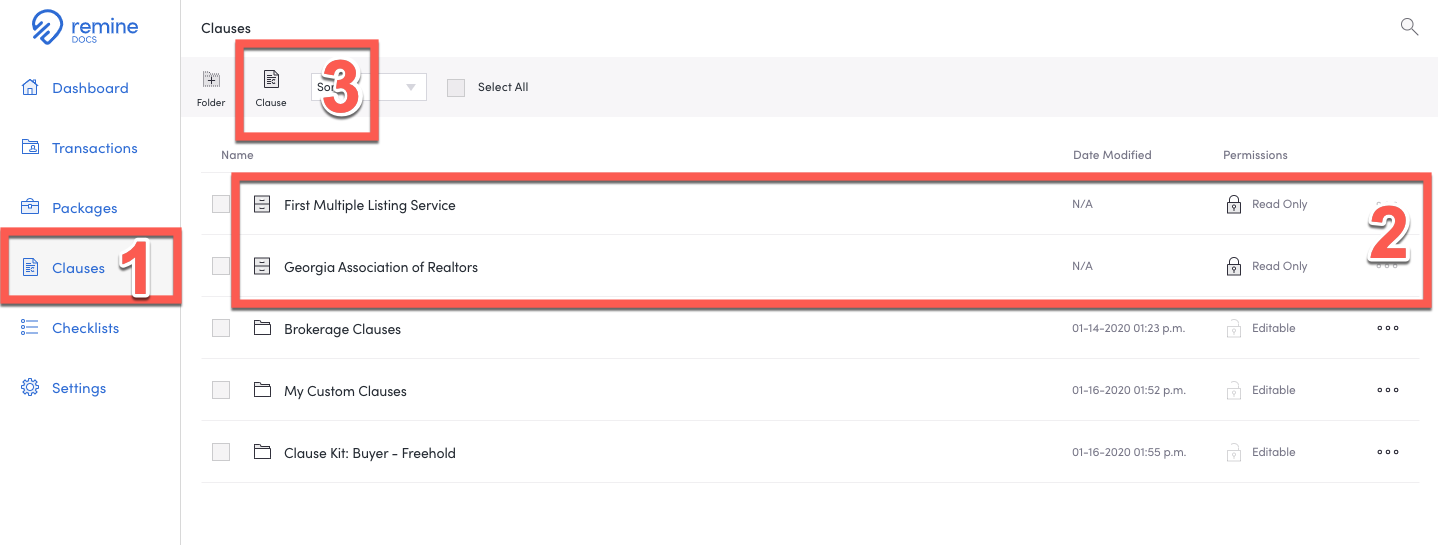Screen dimensions: 1438x545
Task: Click the My Custom Clauses folder icon
Action: [262, 390]
